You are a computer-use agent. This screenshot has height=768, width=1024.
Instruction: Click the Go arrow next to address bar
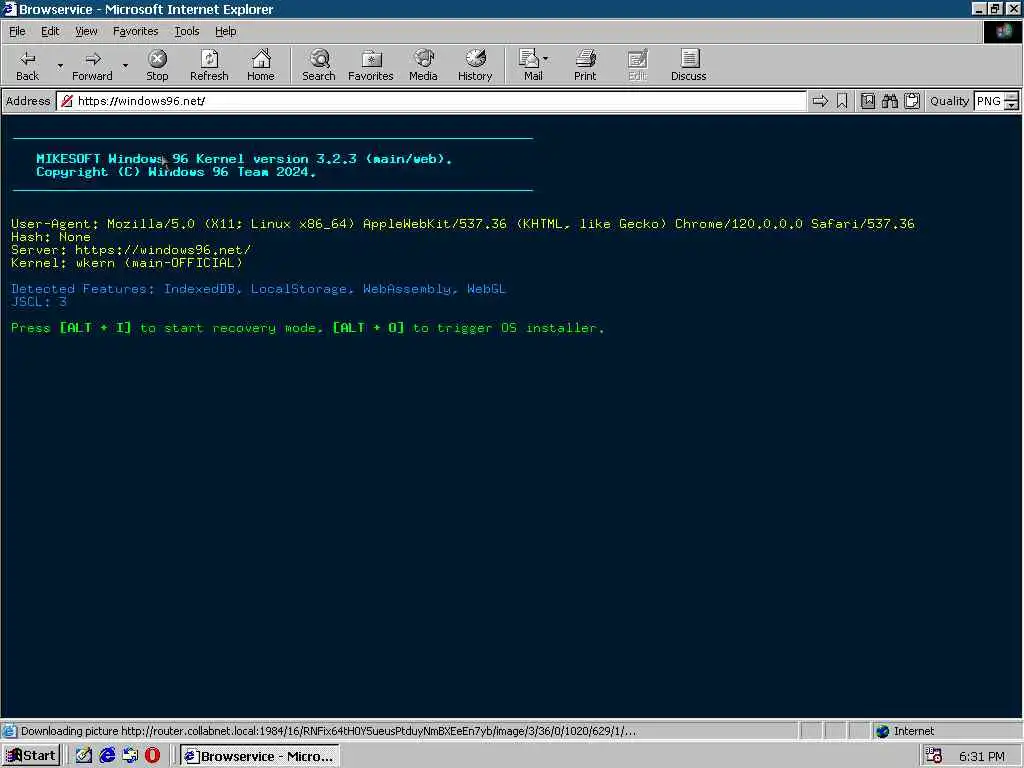[x=820, y=101]
